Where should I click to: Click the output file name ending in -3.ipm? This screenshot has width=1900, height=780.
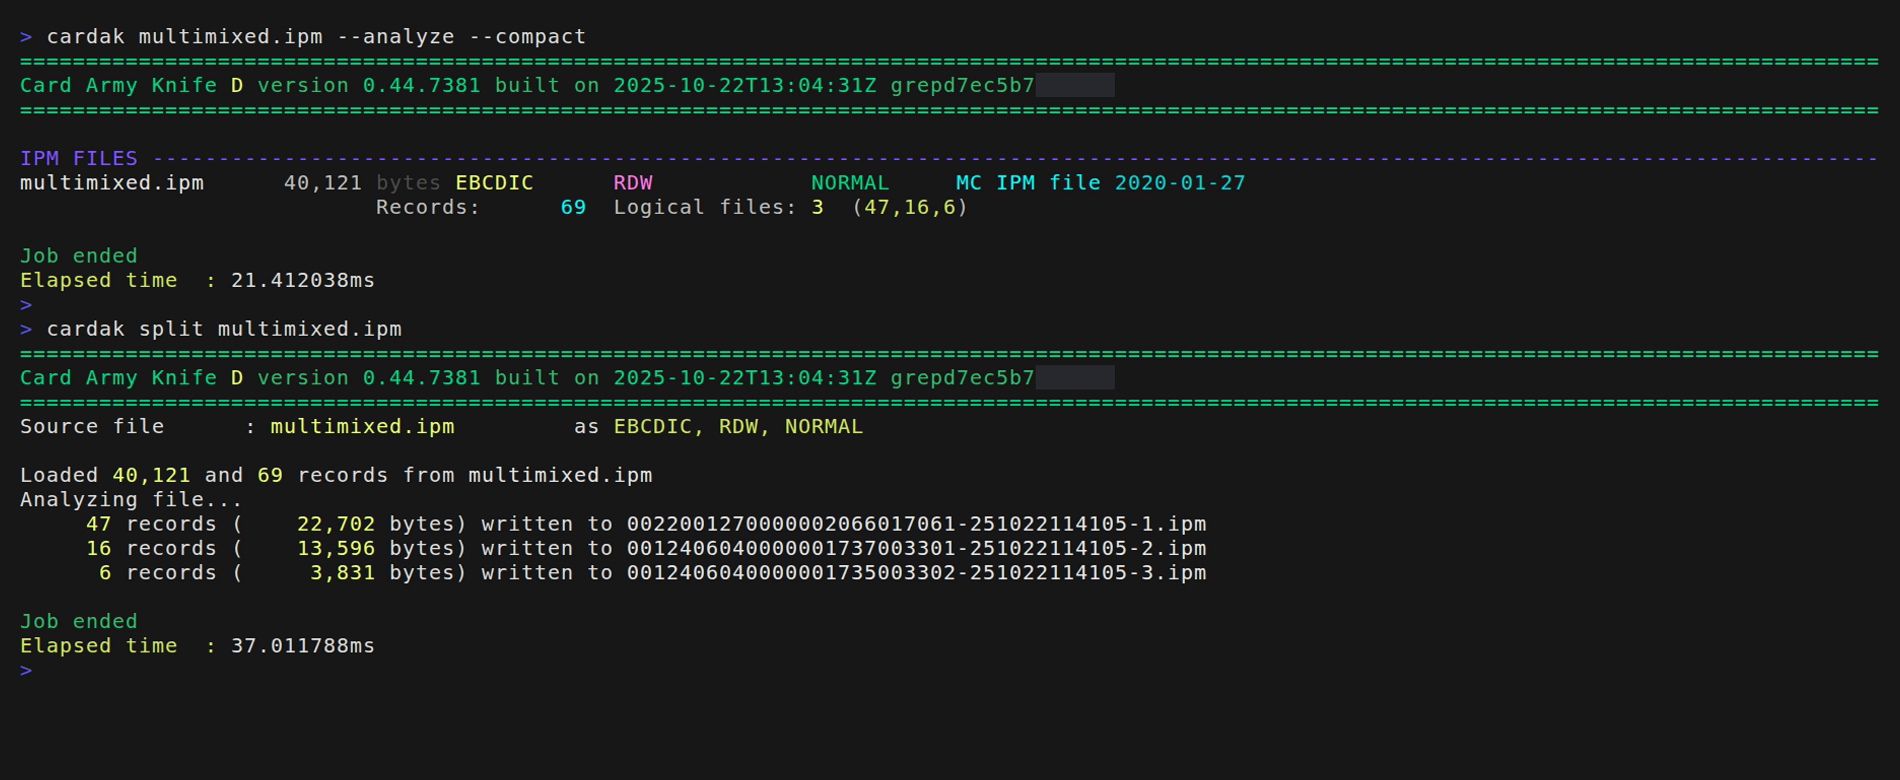coord(916,573)
